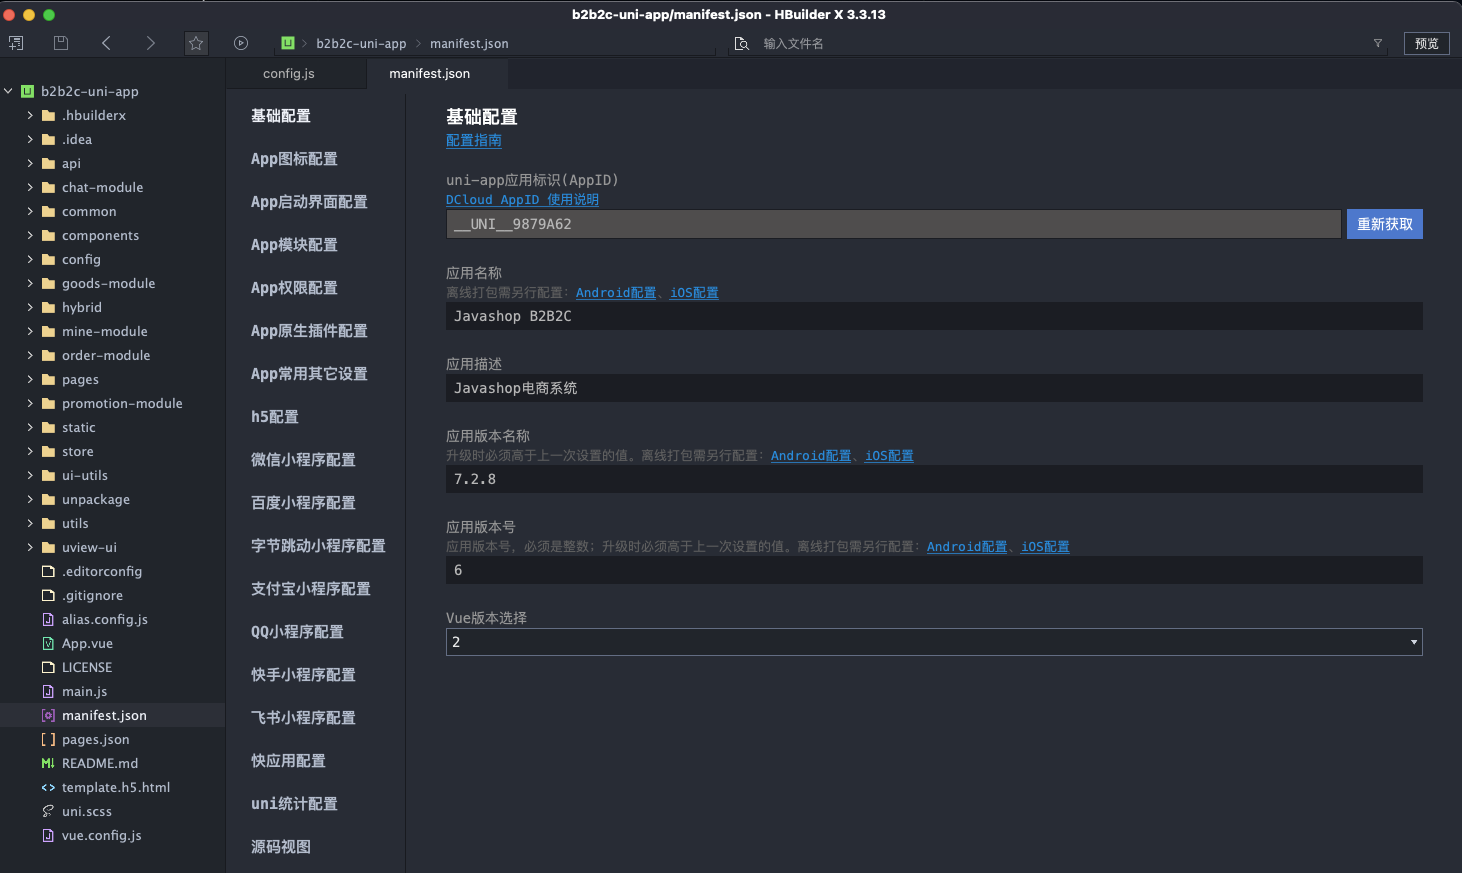Click the 预览 preview button

coord(1427,43)
